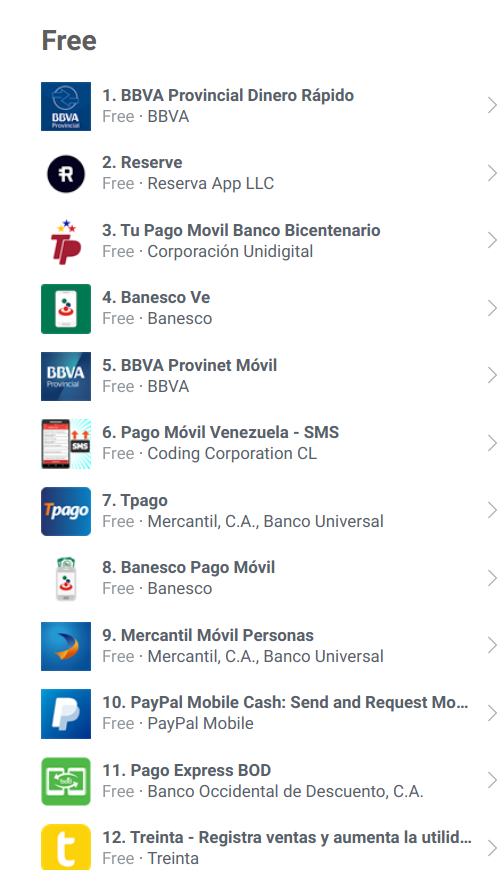The height and width of the screenshot is (870, 504).
Task: Tap the Reserve app's black R icon
Action: (65, 174)
